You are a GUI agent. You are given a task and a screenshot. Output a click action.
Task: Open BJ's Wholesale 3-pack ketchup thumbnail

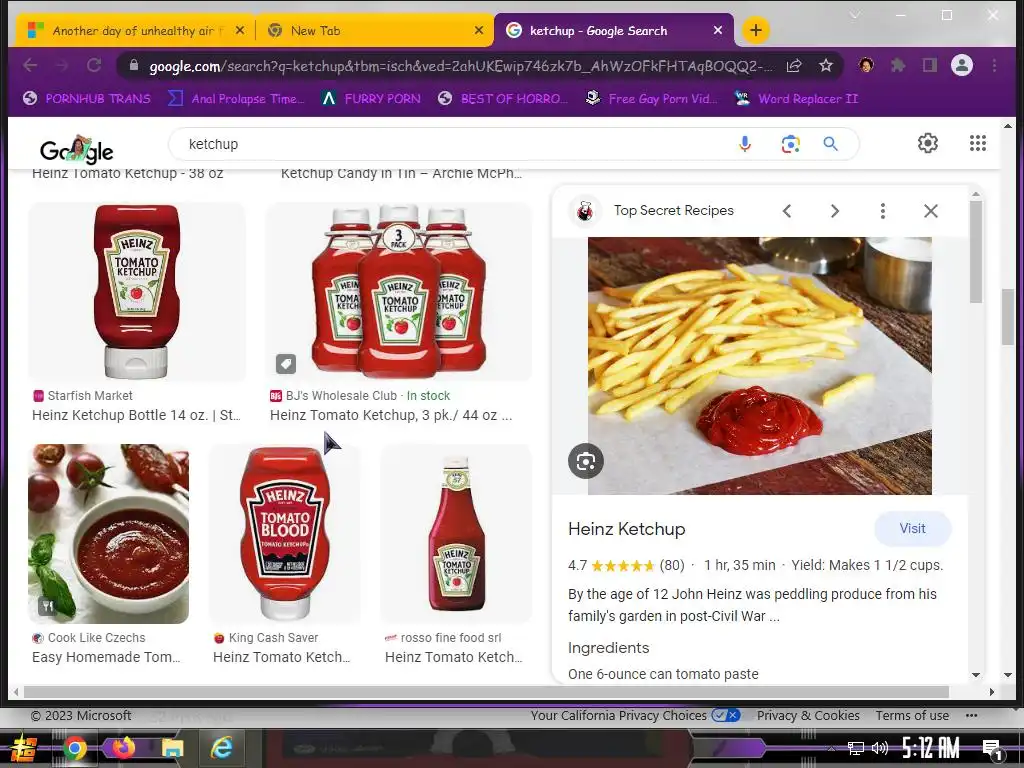click(x=398, y=291)
